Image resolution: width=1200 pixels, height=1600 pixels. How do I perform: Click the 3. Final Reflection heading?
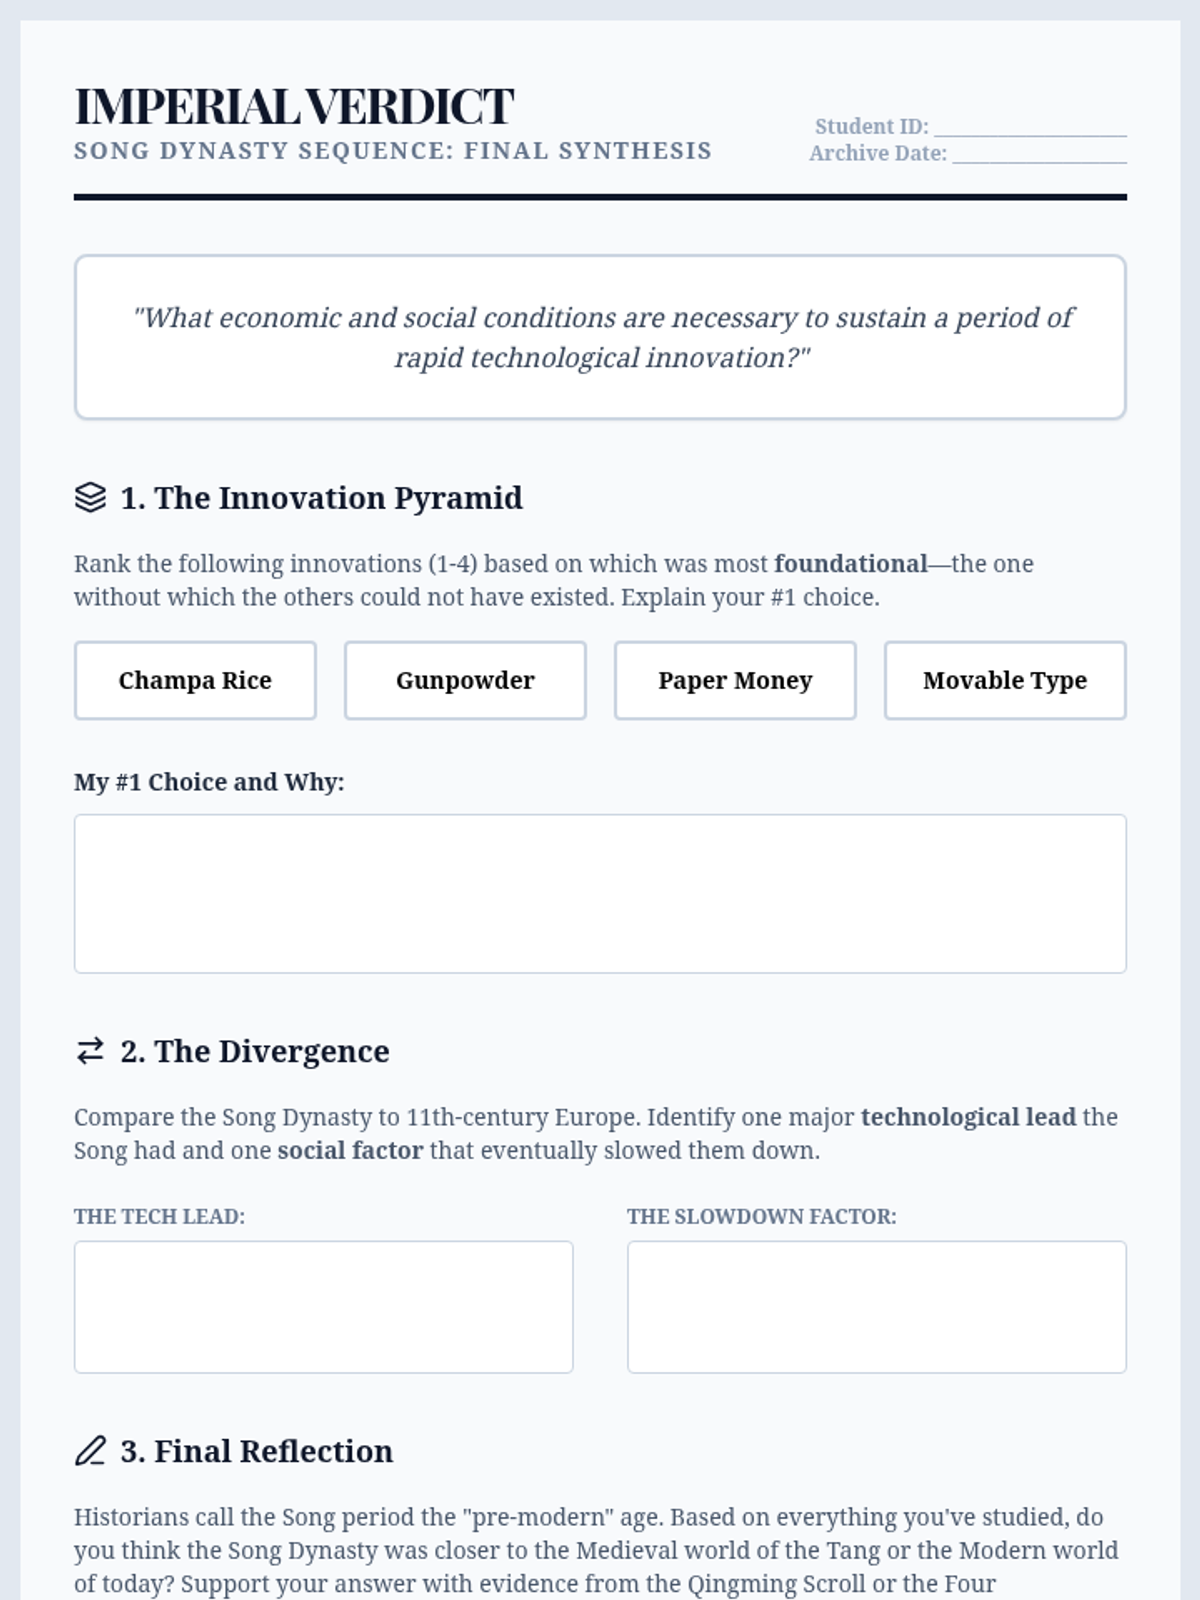pos(257,1451)
